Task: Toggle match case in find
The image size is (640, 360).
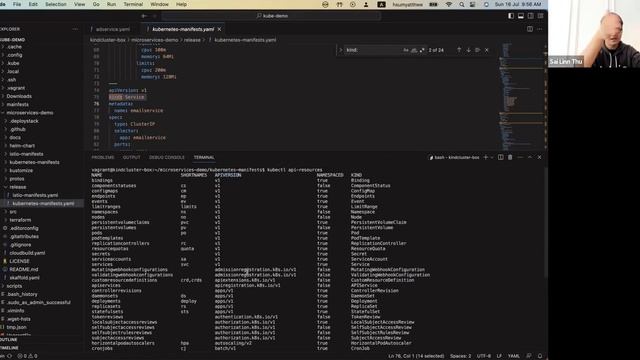Action: click(406, 50)
